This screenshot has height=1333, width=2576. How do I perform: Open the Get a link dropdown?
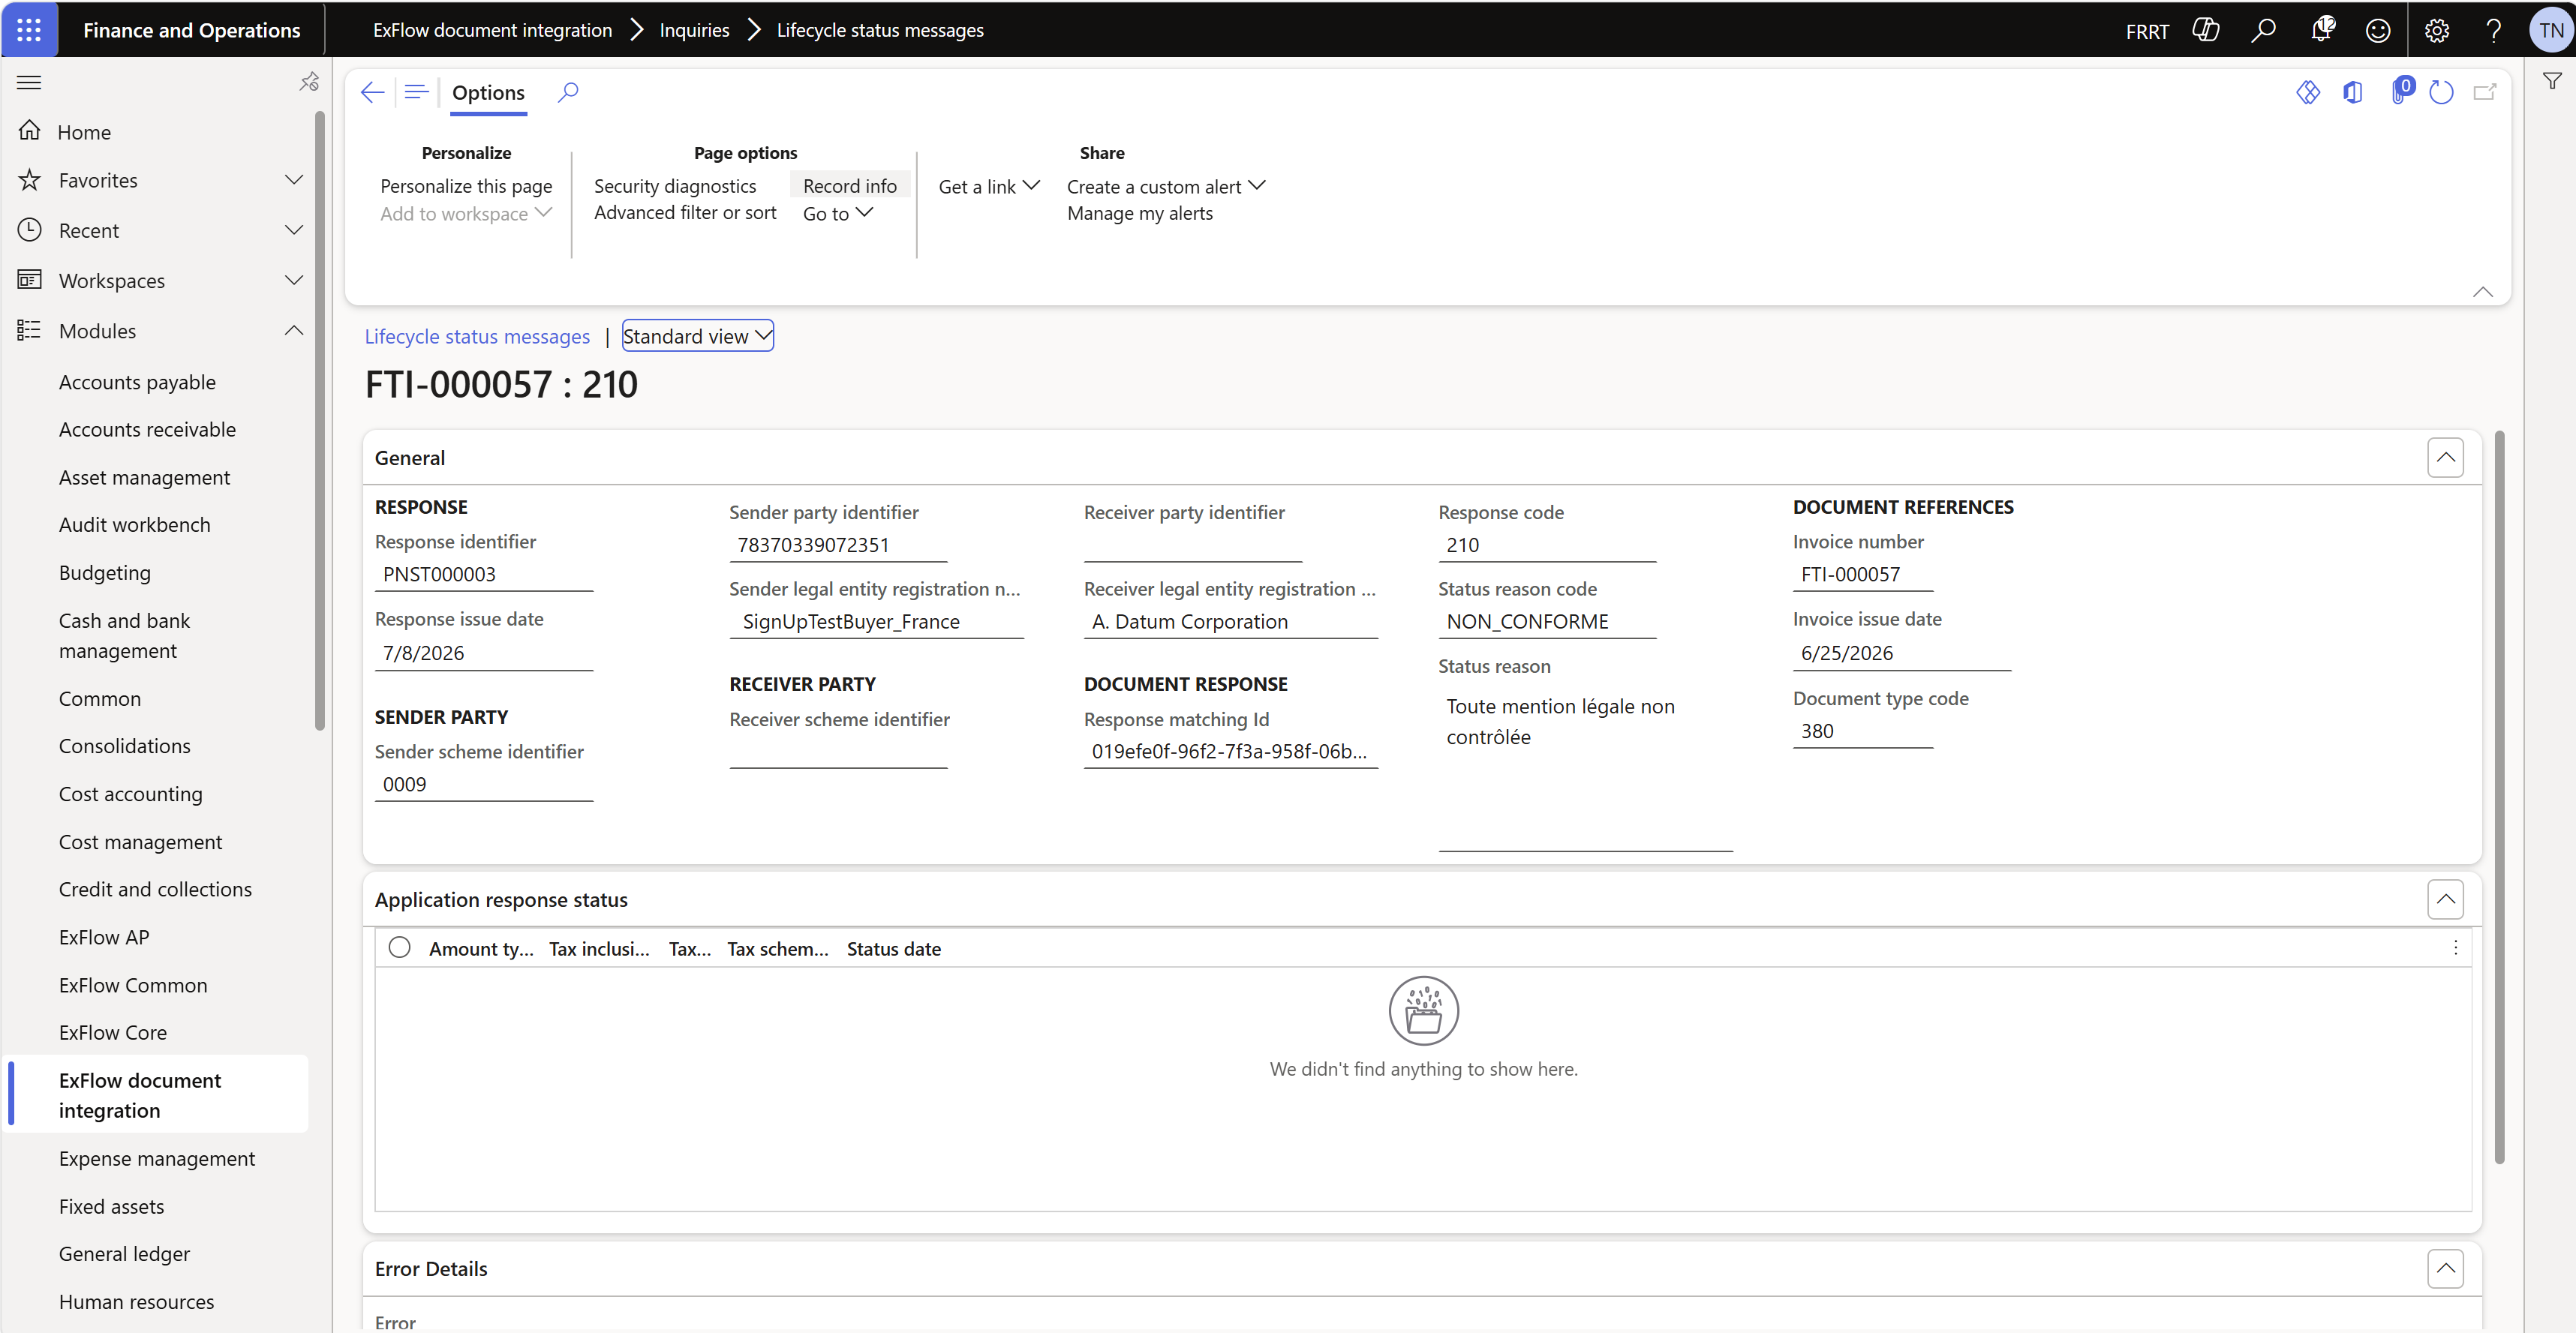coord(989,186)
